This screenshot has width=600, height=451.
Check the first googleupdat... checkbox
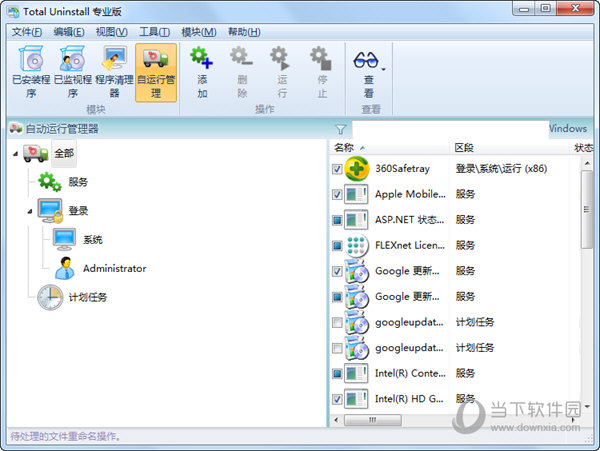coord(337,322)
